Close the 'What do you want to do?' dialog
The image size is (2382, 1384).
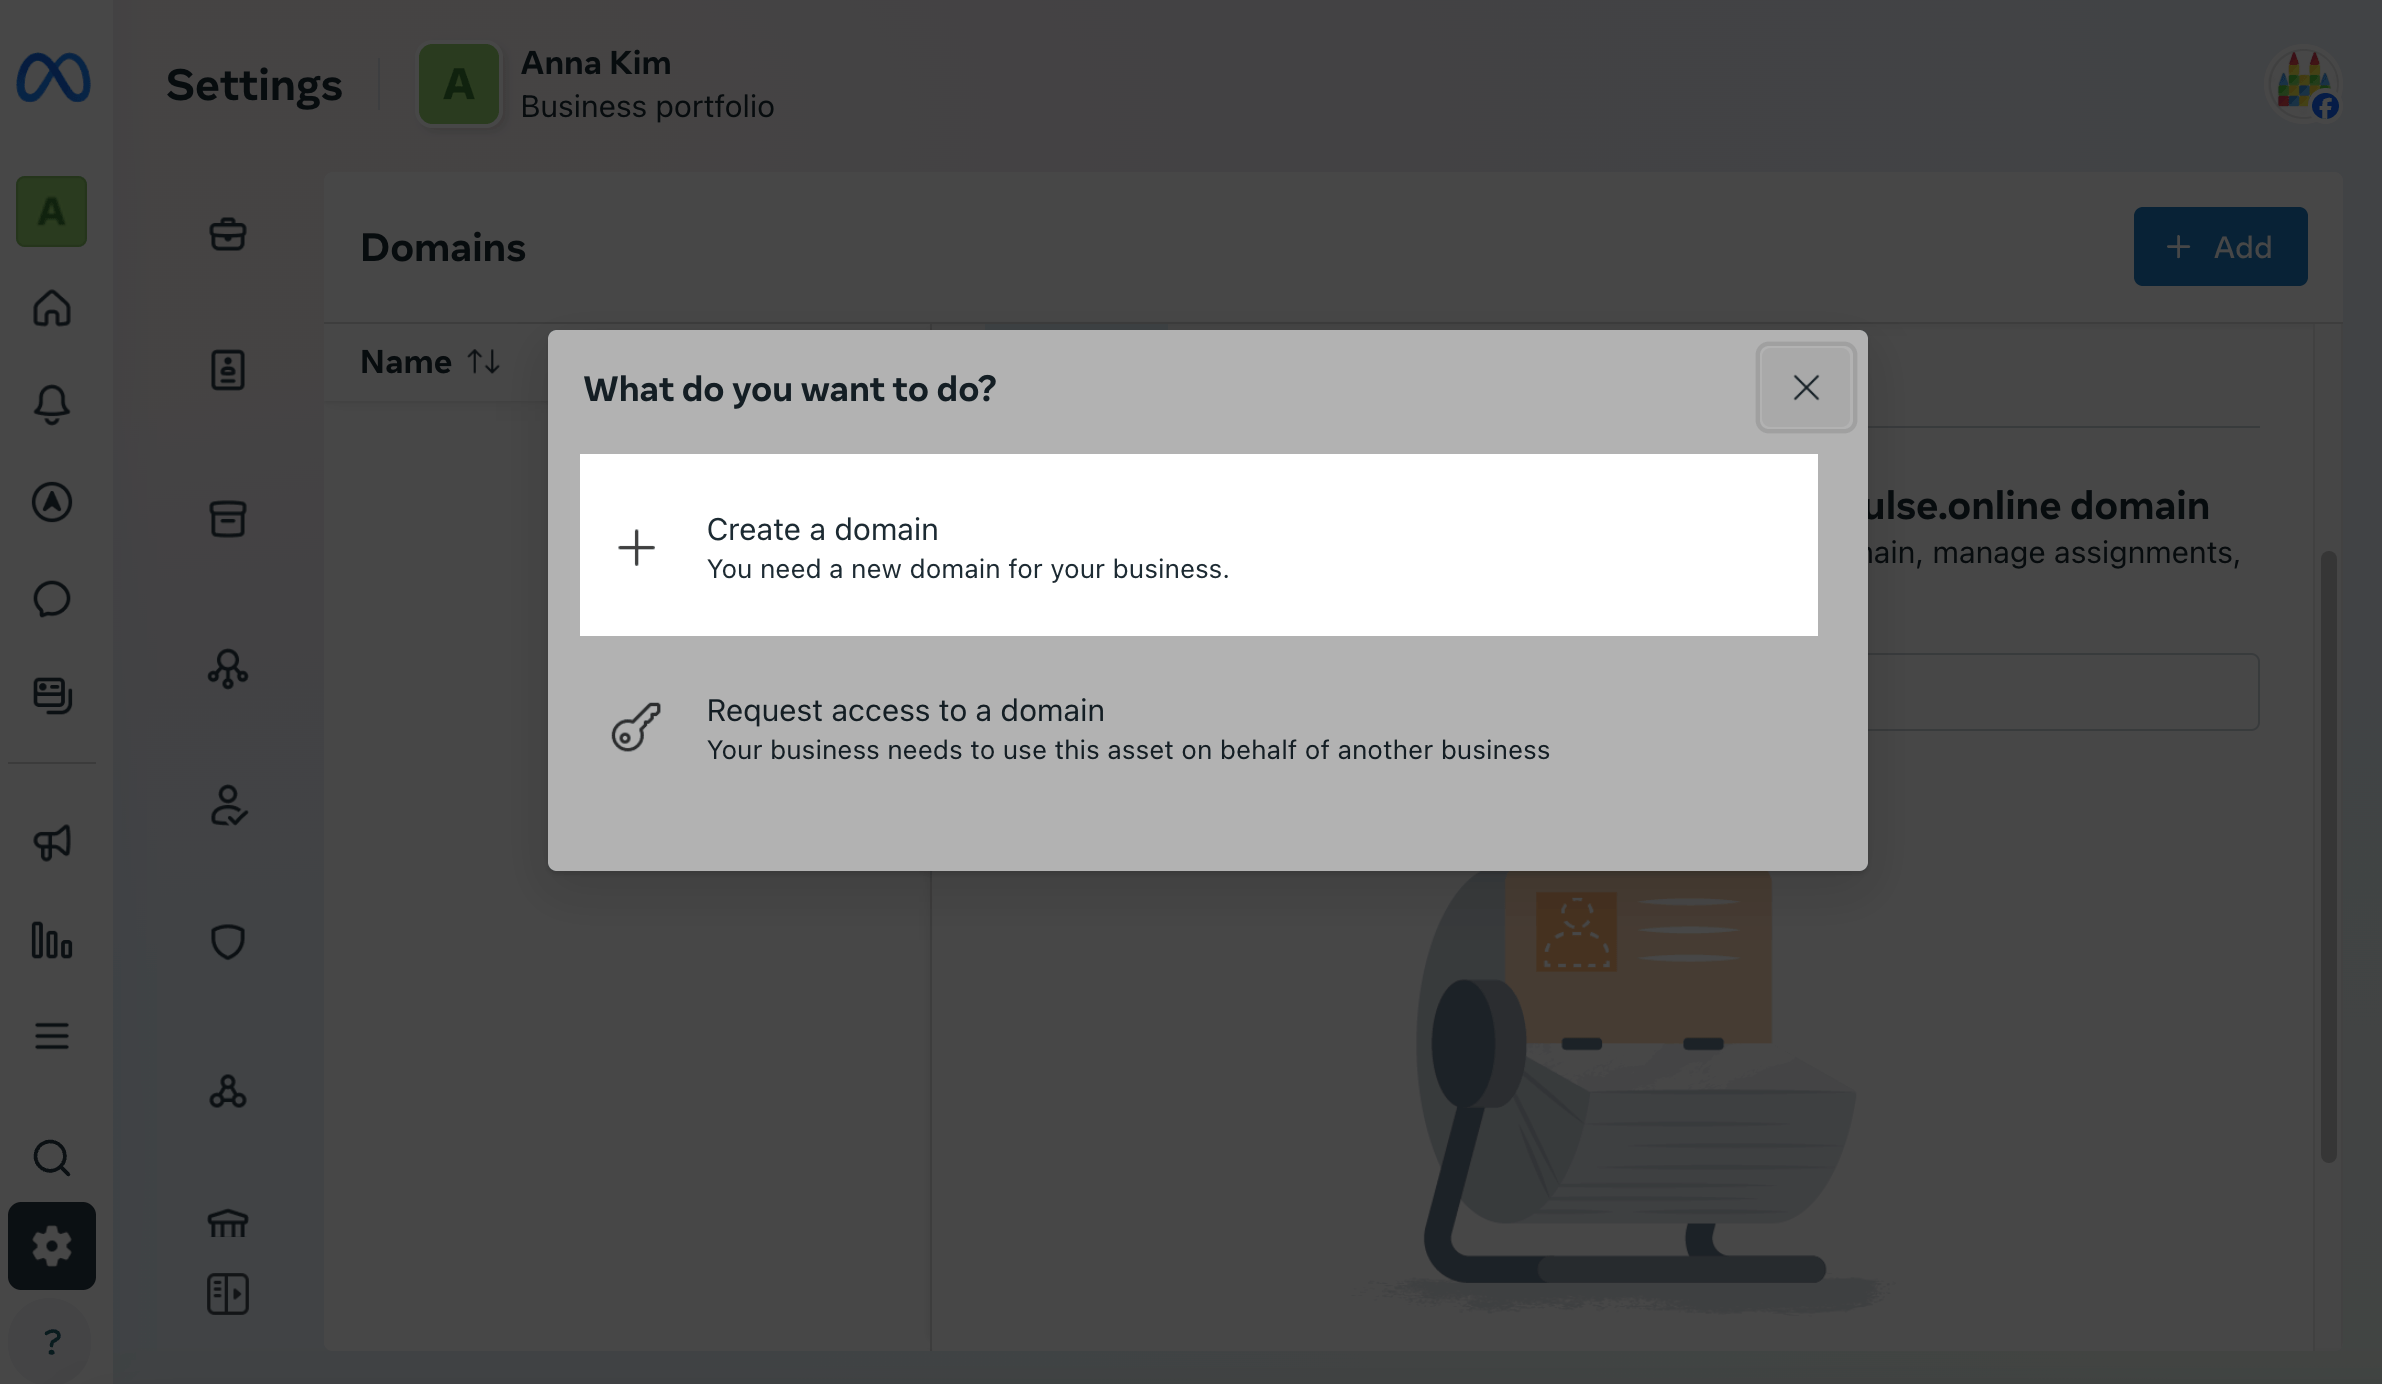coord(1805,388)
